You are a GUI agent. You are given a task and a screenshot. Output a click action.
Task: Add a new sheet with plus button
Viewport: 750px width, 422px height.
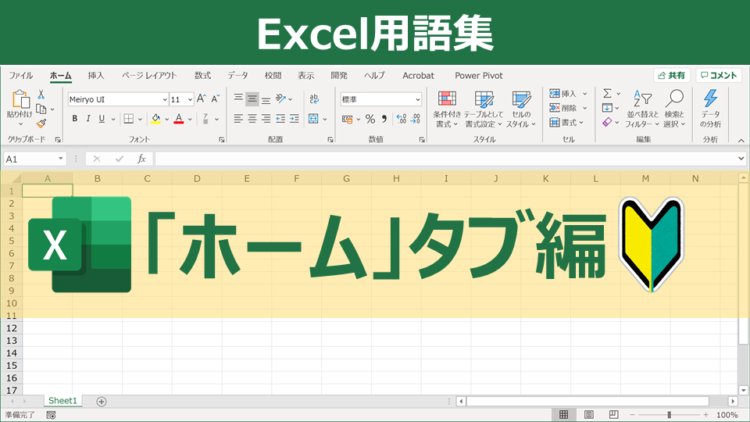pos(101,401)
